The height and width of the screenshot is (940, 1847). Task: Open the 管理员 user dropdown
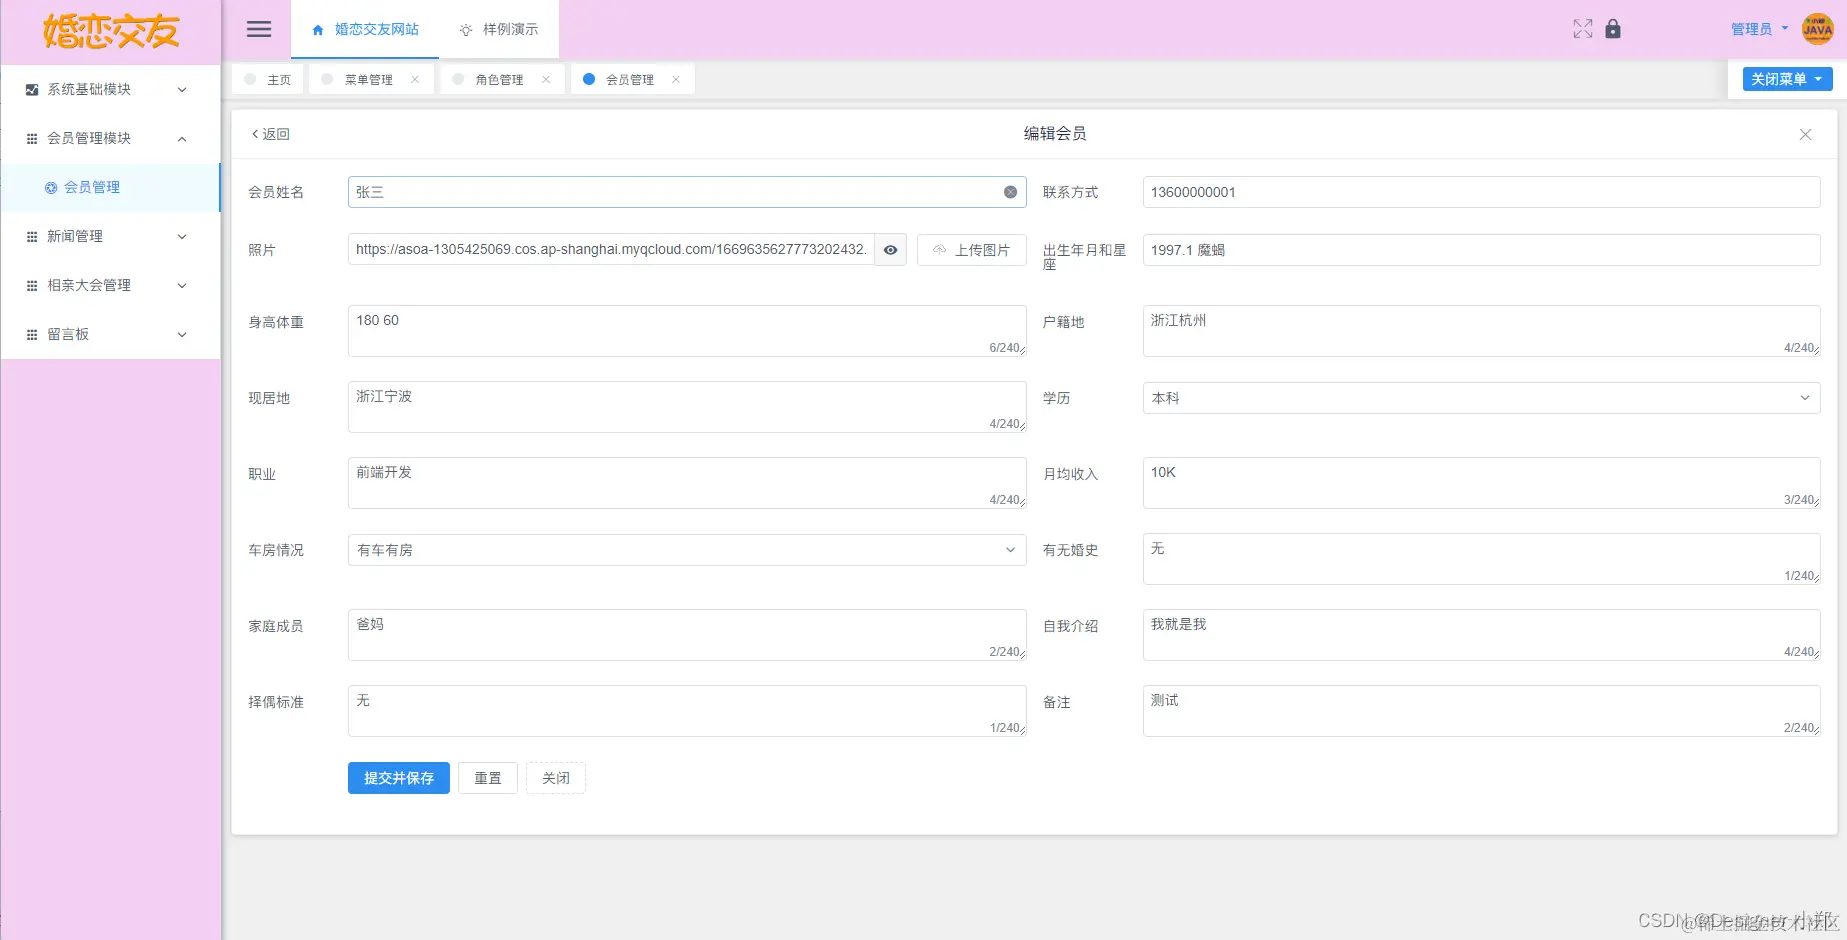coord(1759,29)
